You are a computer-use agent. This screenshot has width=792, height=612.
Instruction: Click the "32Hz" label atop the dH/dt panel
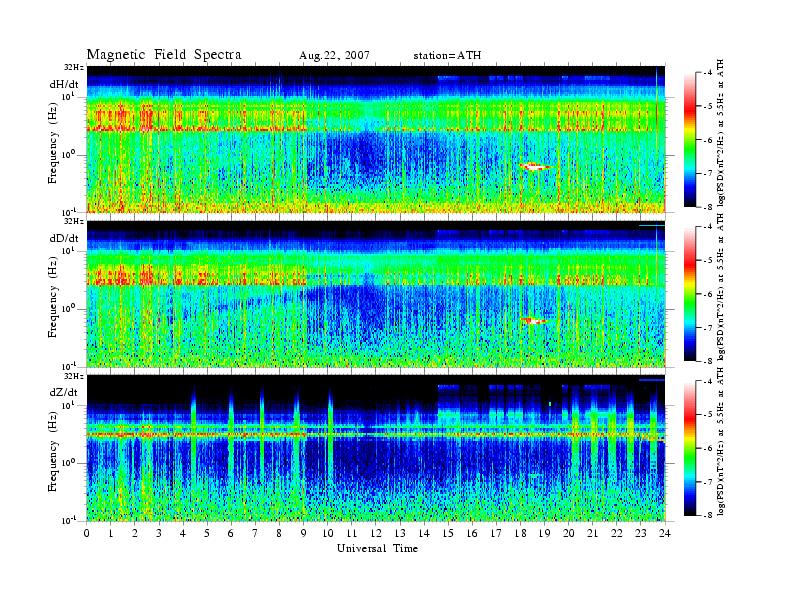(74, 68)
